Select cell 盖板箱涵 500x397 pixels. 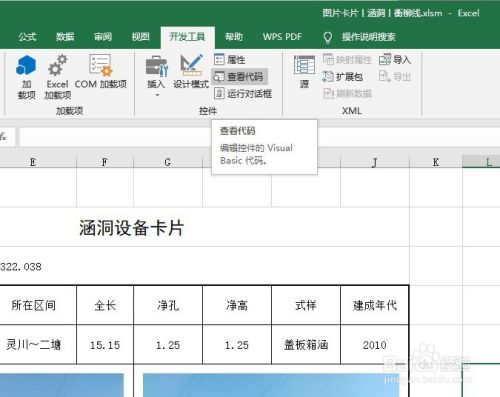[306, 345]
